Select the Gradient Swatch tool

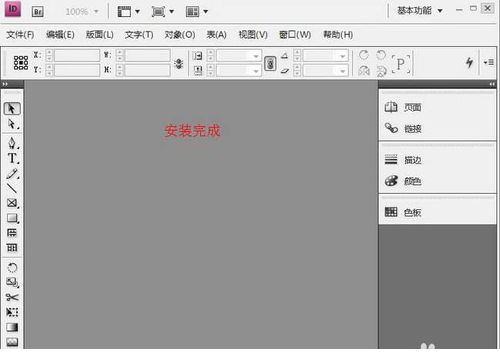(12, 327)
